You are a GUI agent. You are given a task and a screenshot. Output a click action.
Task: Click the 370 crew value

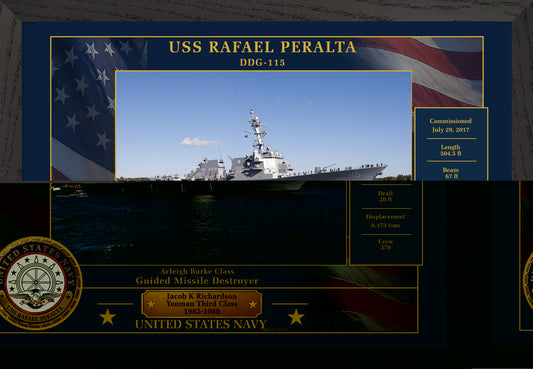(385, 247)
